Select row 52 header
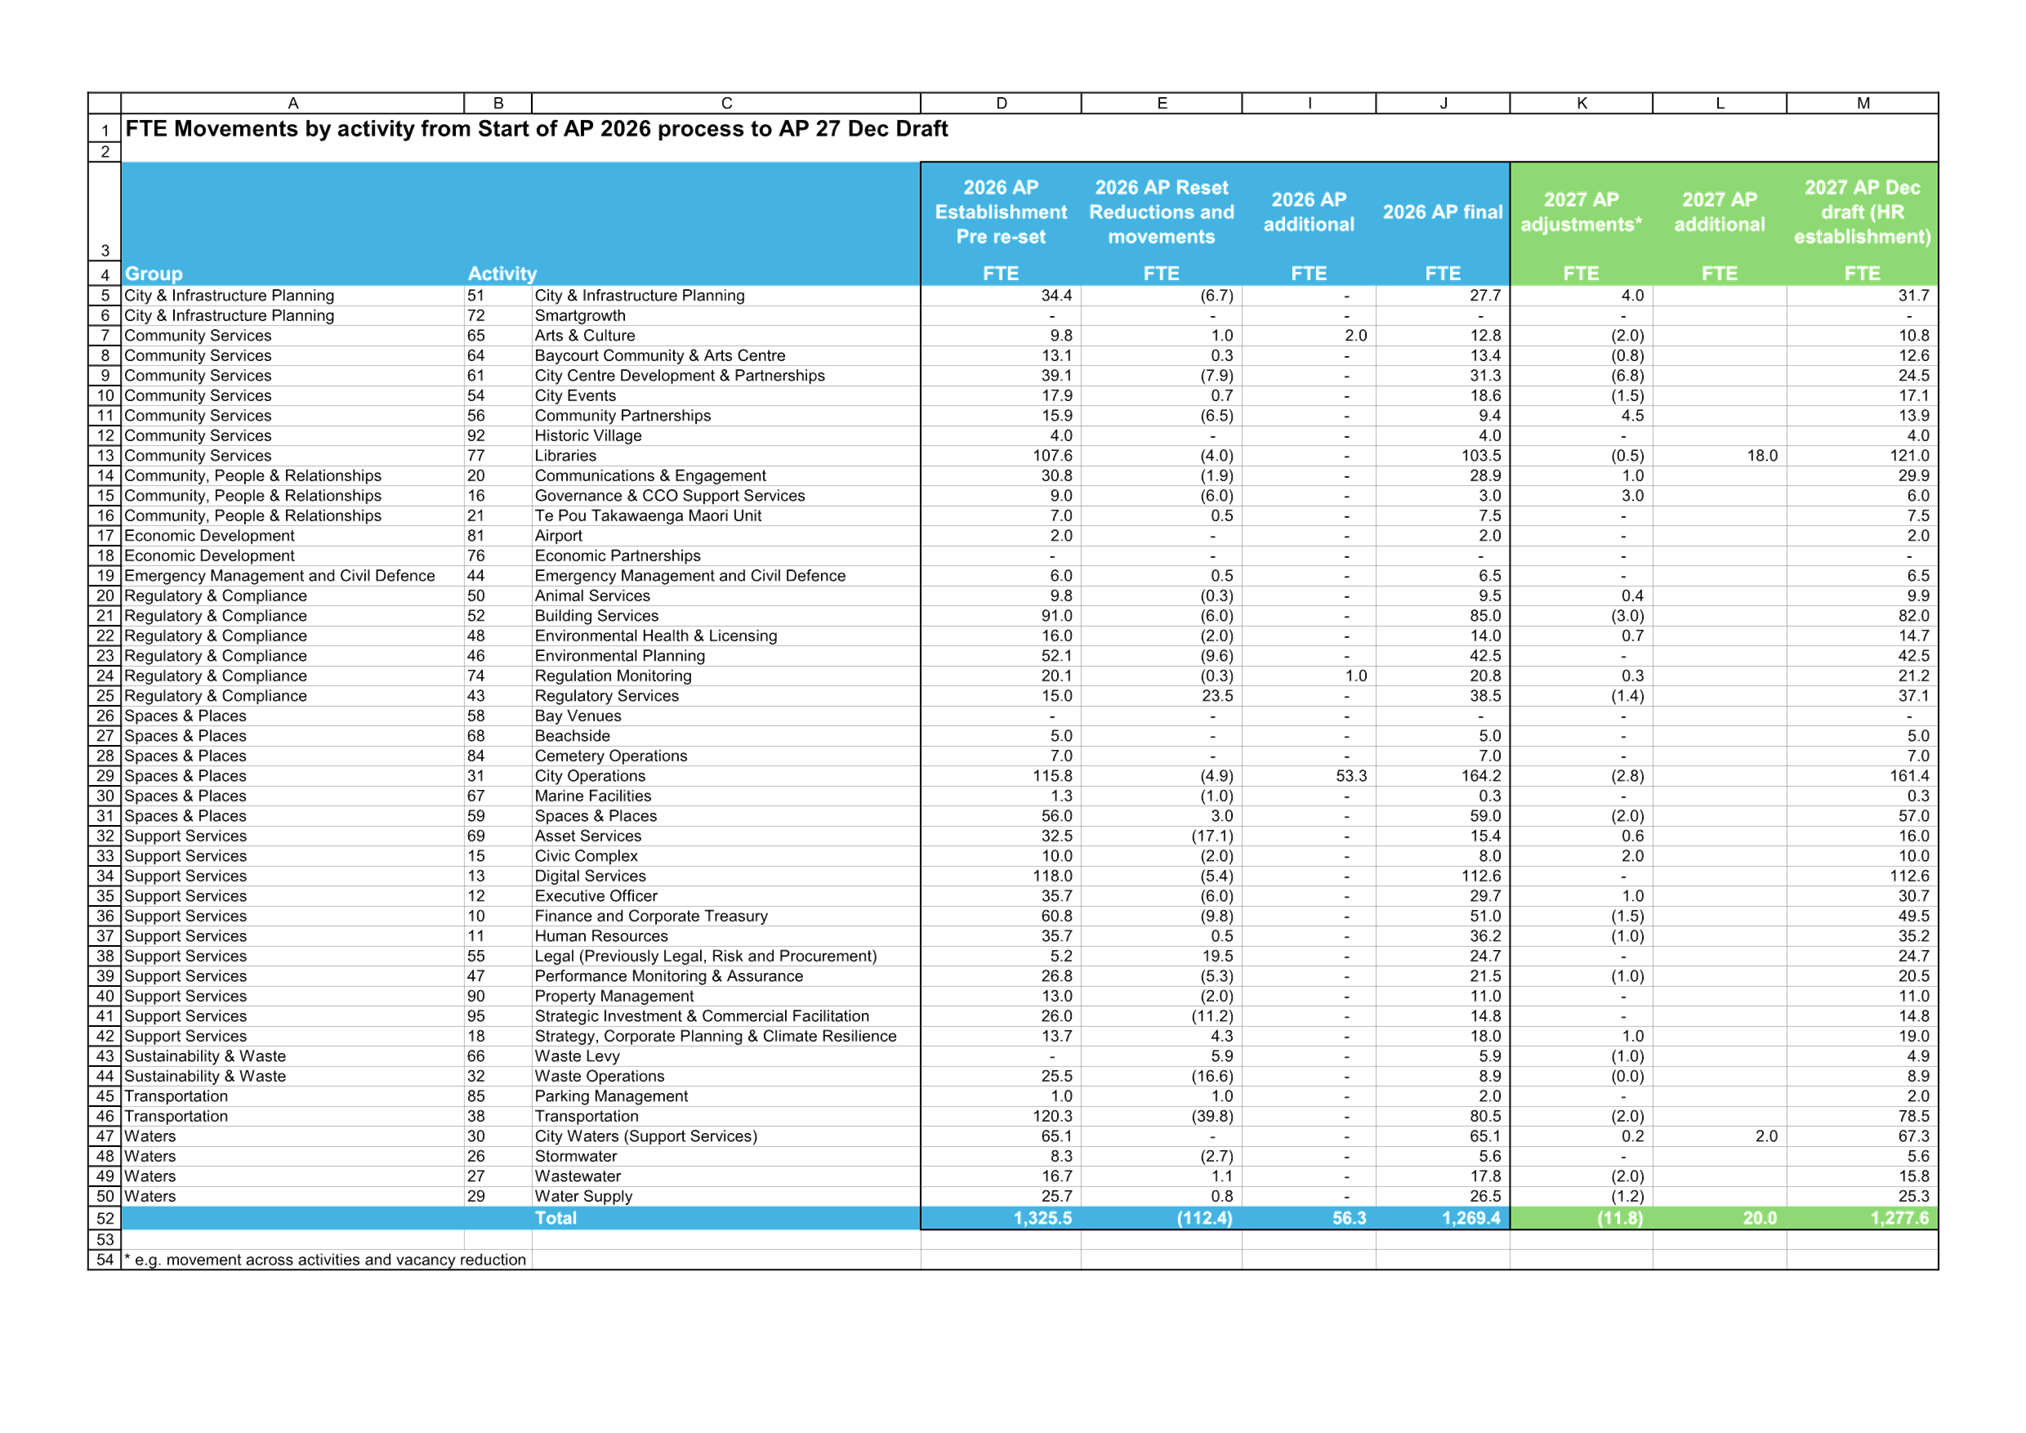The image size is (2026, 1433). point(105,1218)
